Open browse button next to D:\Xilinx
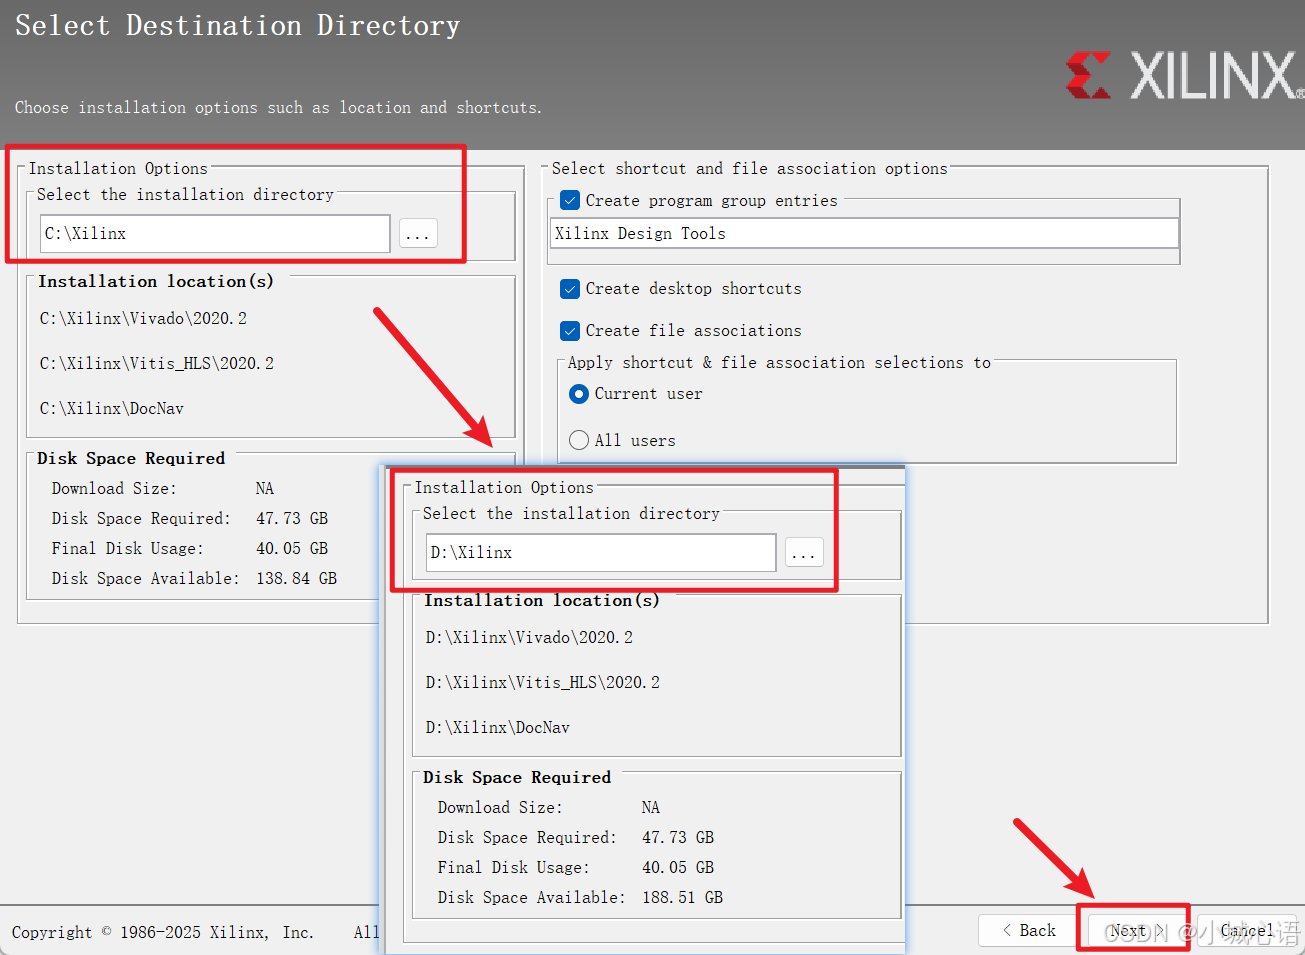This screenshot has width=1305, height=955. tap(804, 553)
